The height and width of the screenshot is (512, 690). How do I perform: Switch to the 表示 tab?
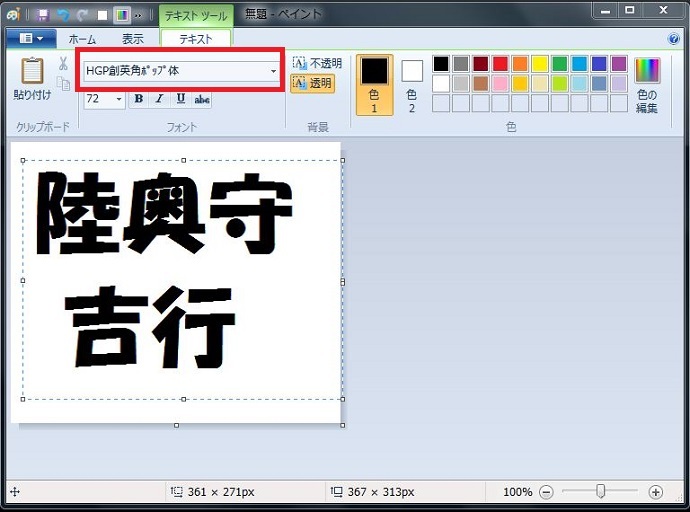pyautogui.click(x=132, y=39)
